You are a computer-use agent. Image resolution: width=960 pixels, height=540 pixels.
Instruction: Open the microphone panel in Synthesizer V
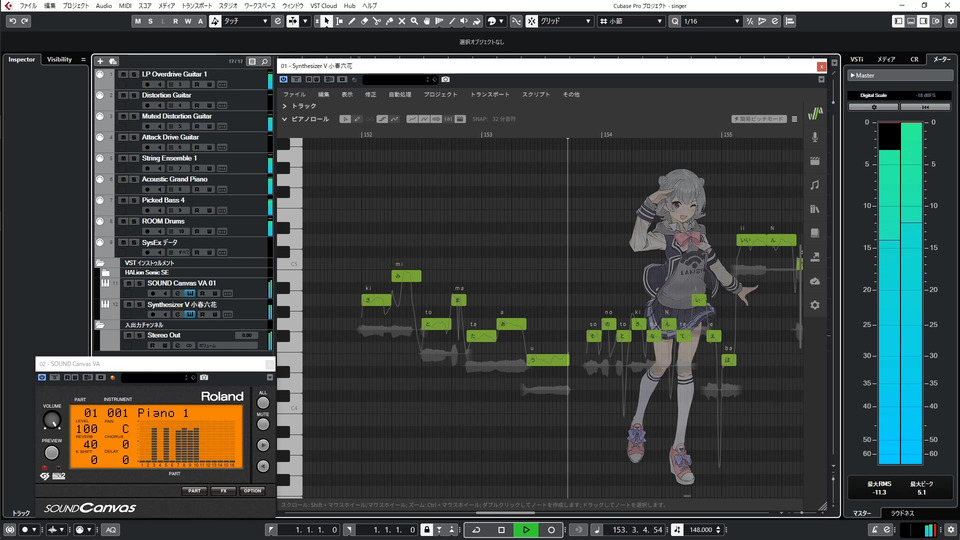(815, 137)
